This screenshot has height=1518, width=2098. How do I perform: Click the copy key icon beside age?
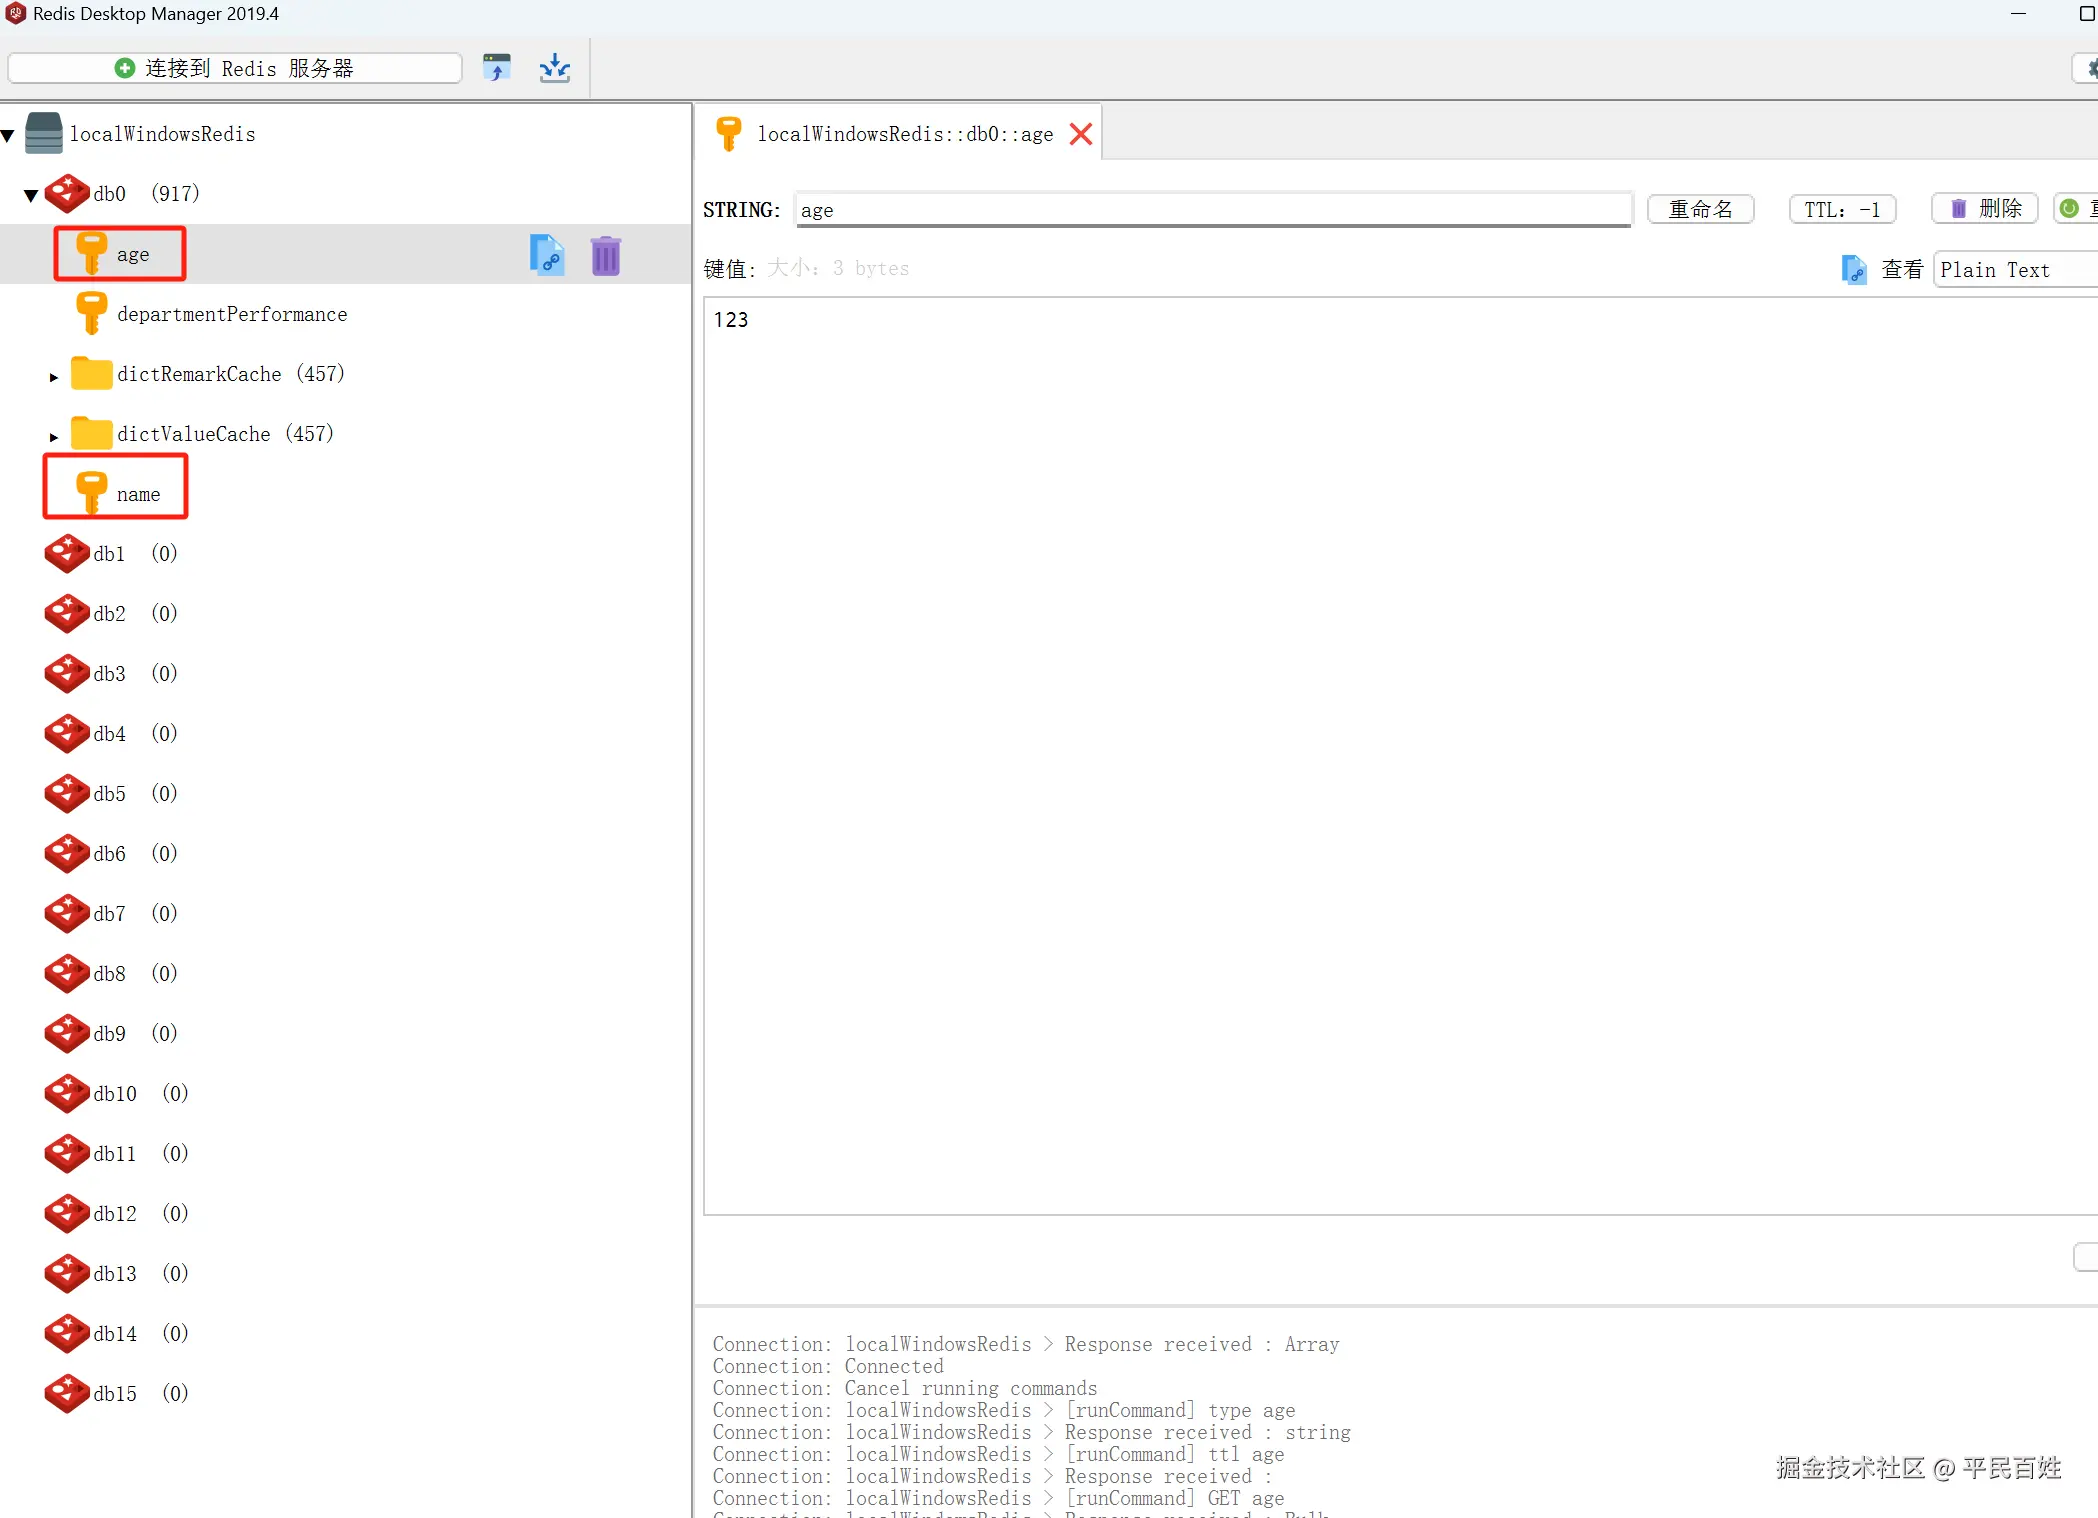pyautogui.click(x=547, y=255)
